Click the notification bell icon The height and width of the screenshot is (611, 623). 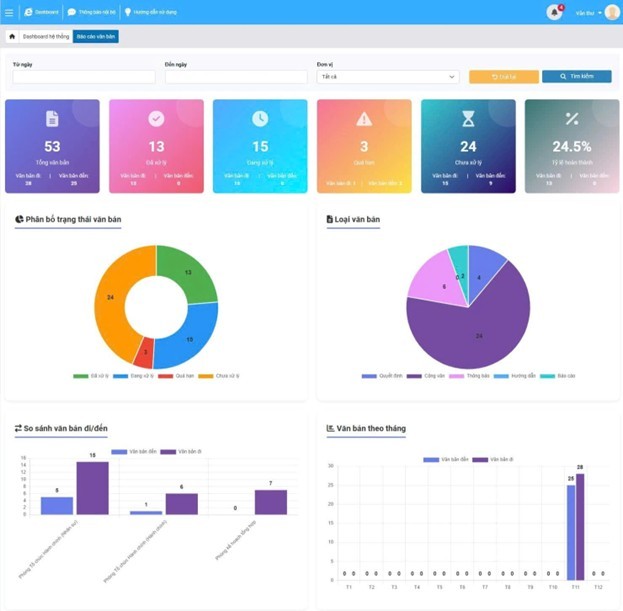click(554, 12)
